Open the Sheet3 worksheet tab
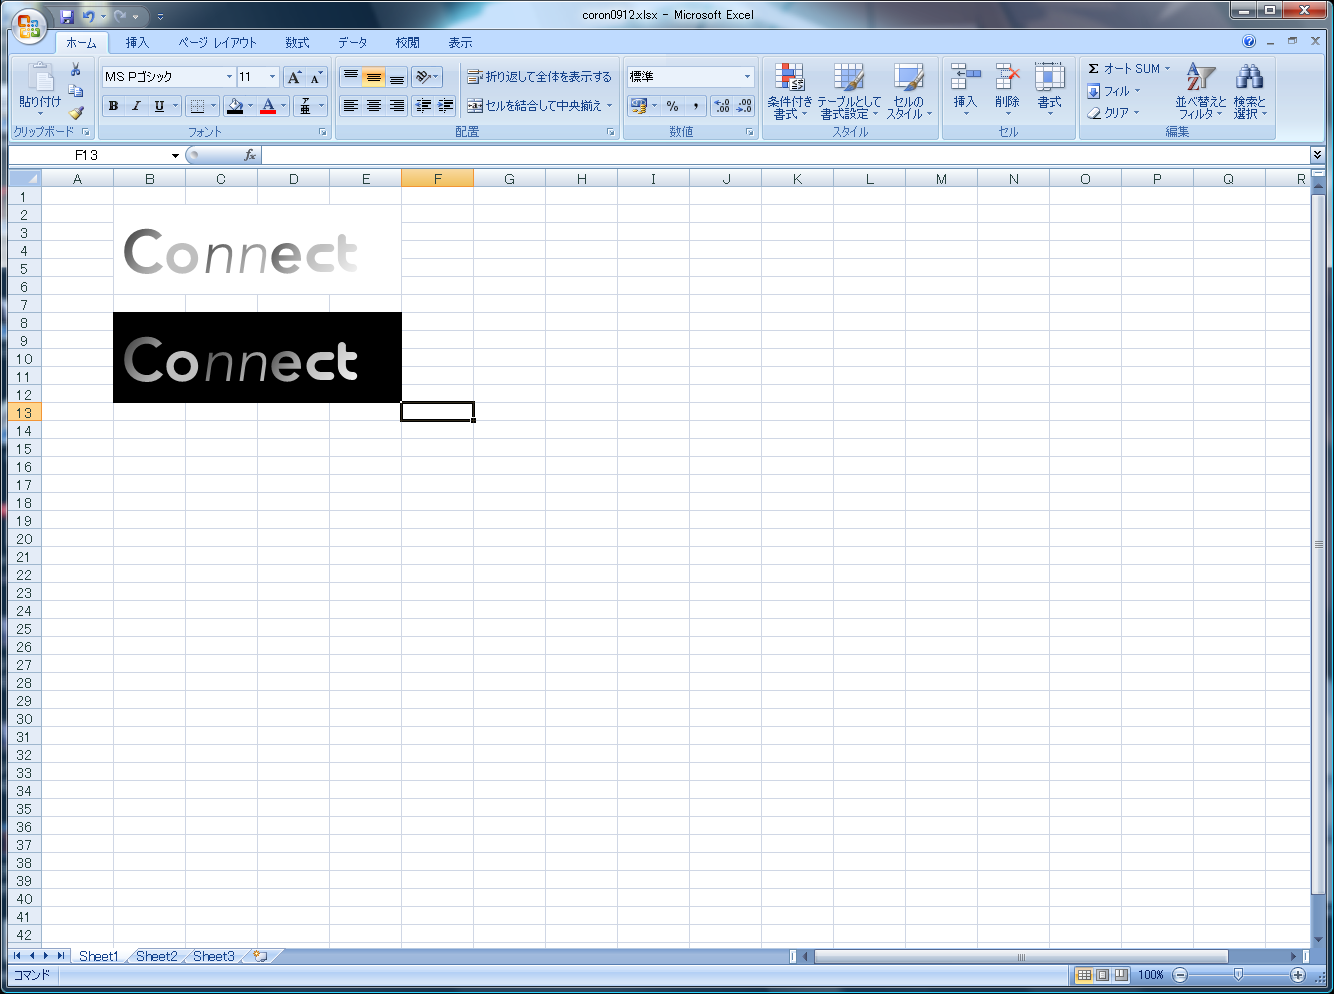 coord(214,956)
